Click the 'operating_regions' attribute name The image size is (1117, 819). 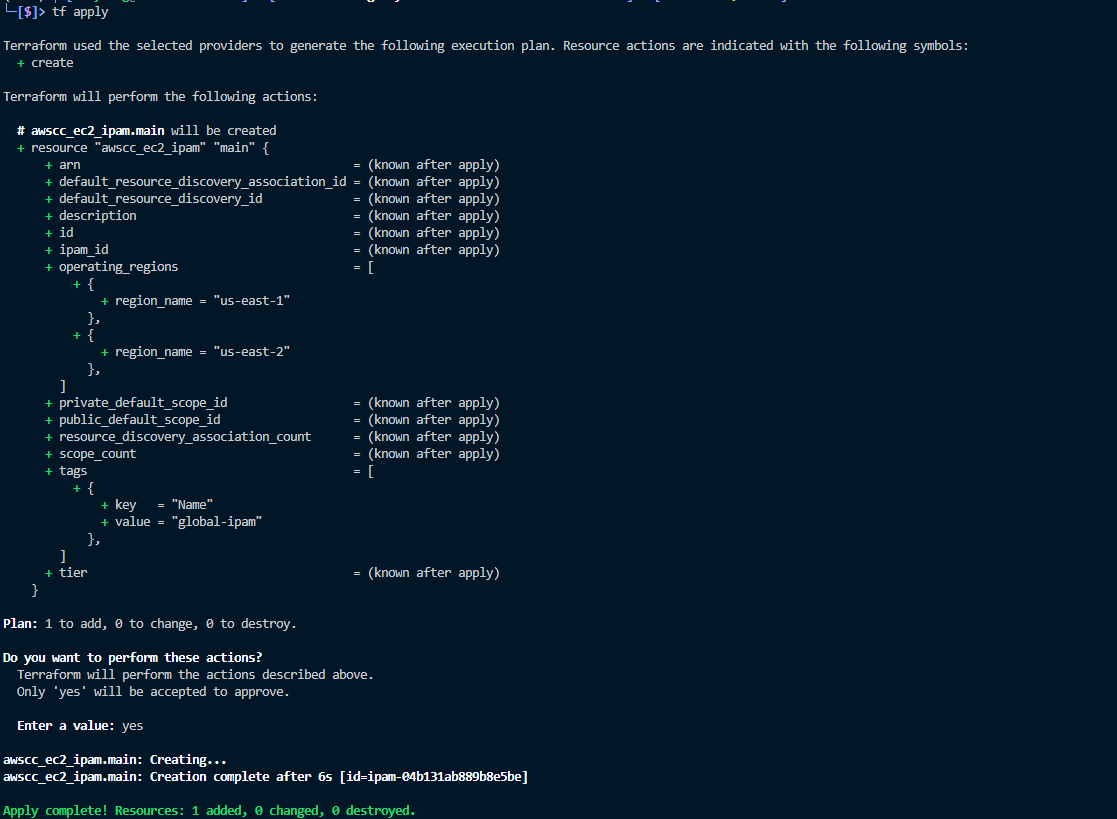click(118, 267)
